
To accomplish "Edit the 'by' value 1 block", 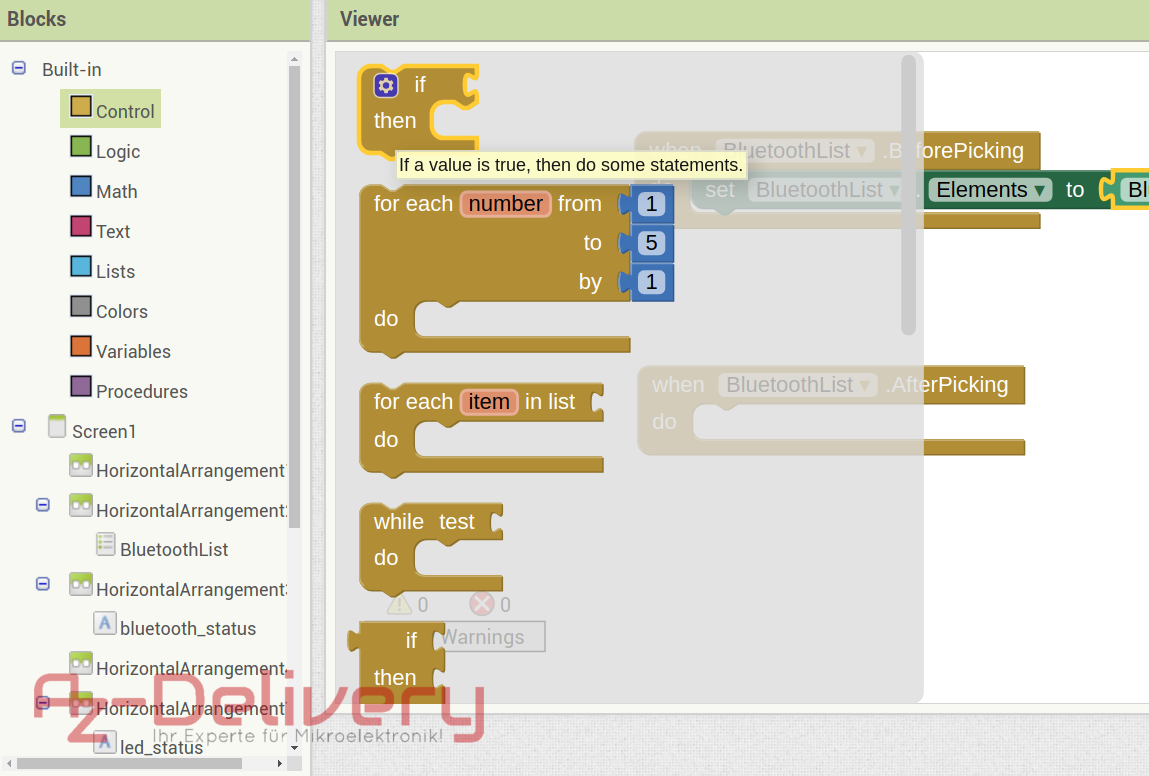I will click(x=651, y=282).
